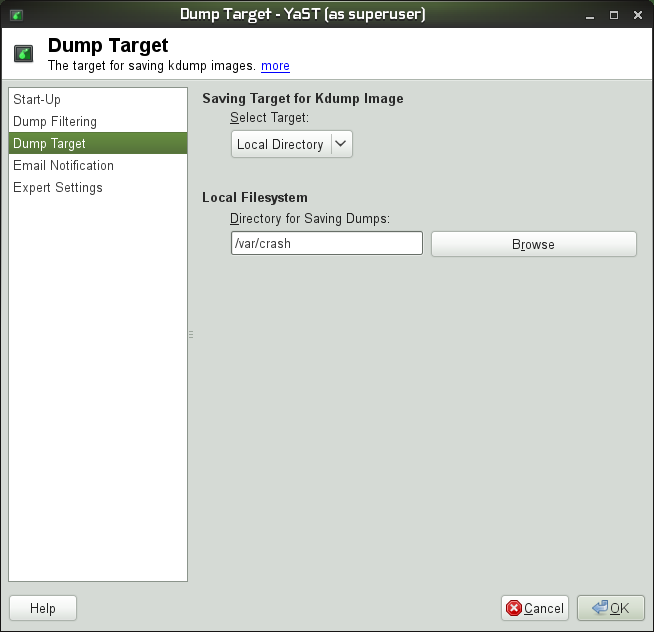Click the 'Saving Target for Kdump Image' heading
Viewport: 654px width, 632px height.
303,98
